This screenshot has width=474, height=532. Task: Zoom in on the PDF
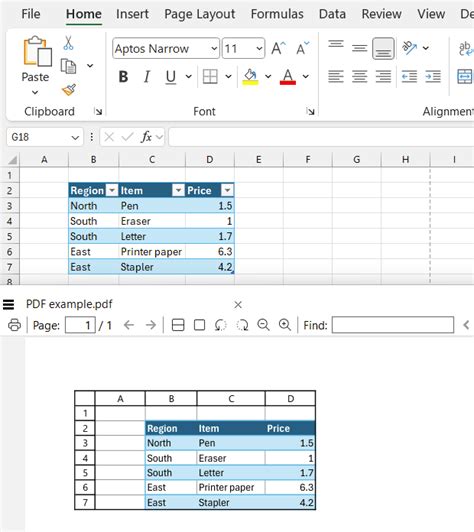click(x=285, y=325)
